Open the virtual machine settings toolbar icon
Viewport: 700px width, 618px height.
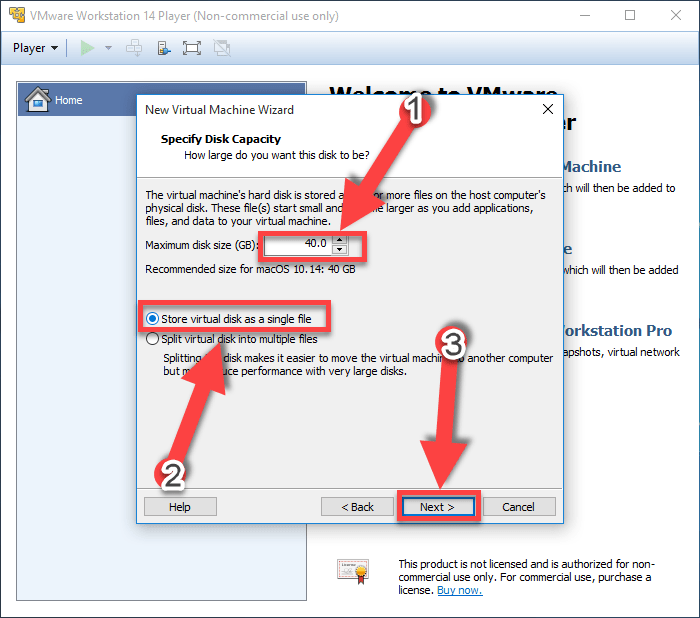coord(163,48)
